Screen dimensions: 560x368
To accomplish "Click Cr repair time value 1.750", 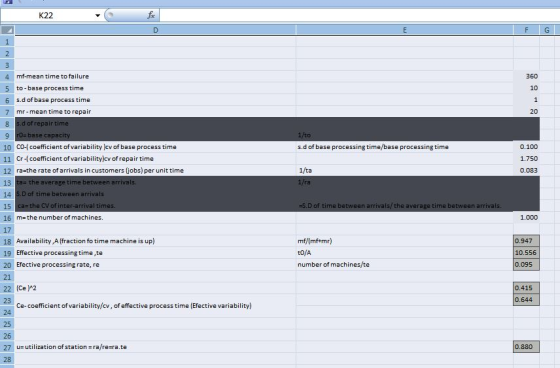I will click(526, 159).
